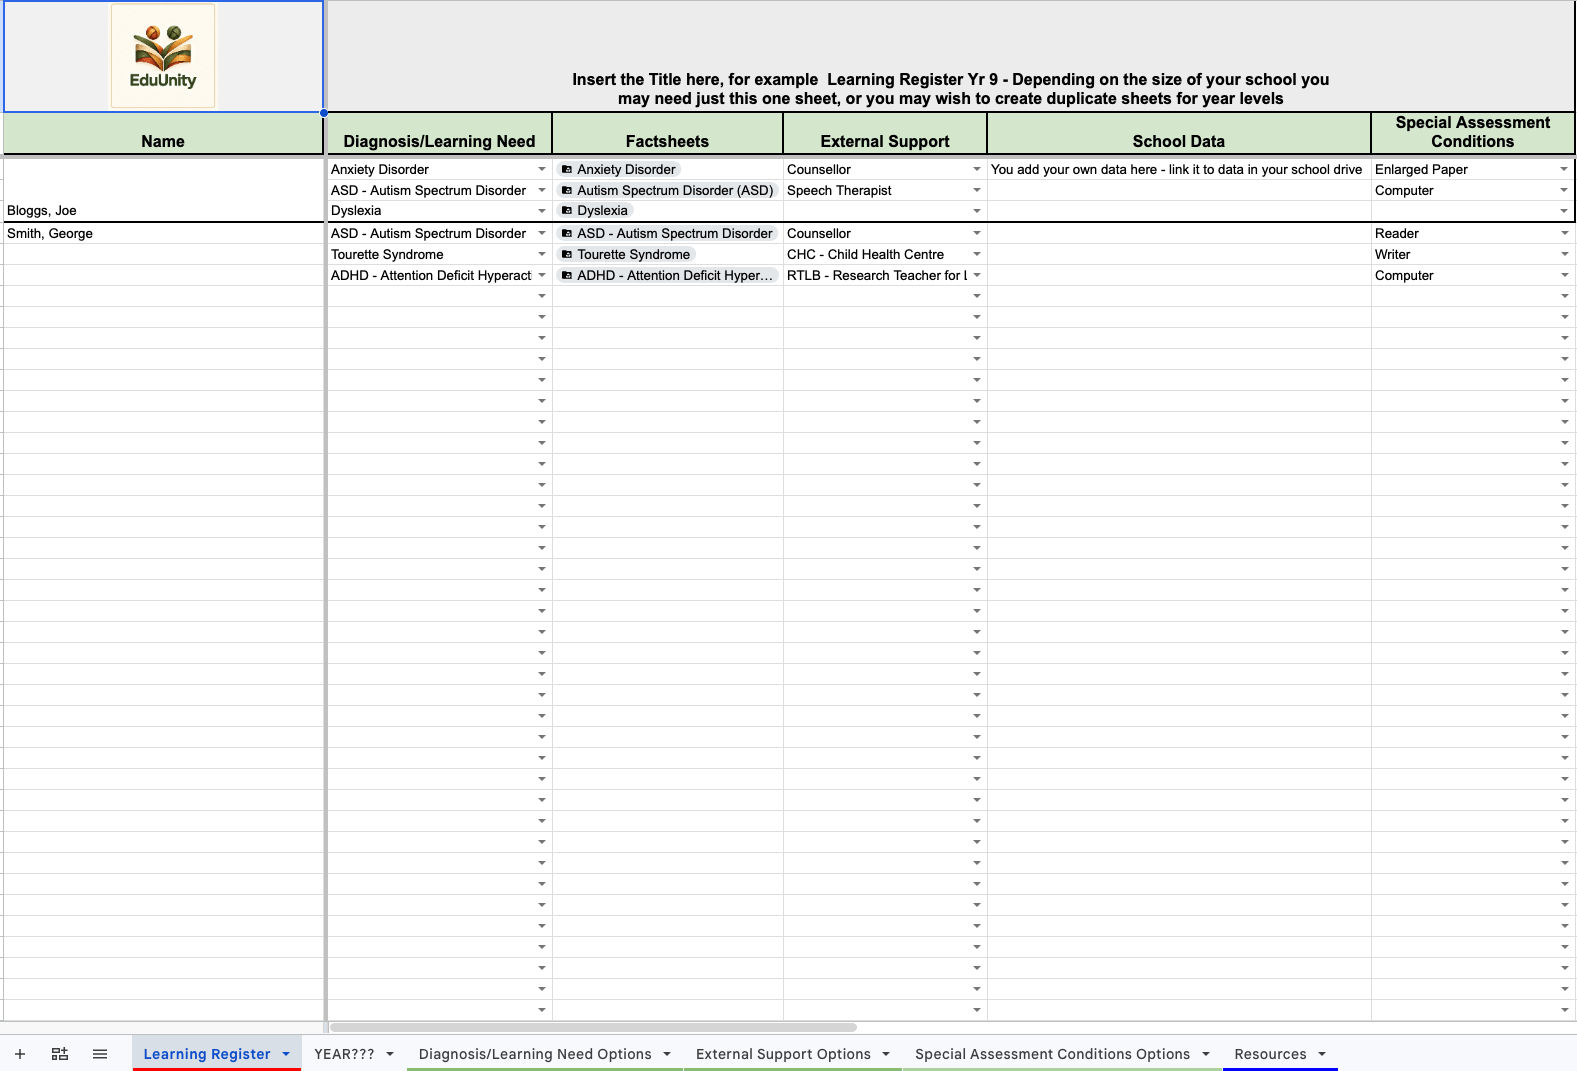
Task: Expand the Enlarged Paper conditions dropdown
Action: [1565, 170]
